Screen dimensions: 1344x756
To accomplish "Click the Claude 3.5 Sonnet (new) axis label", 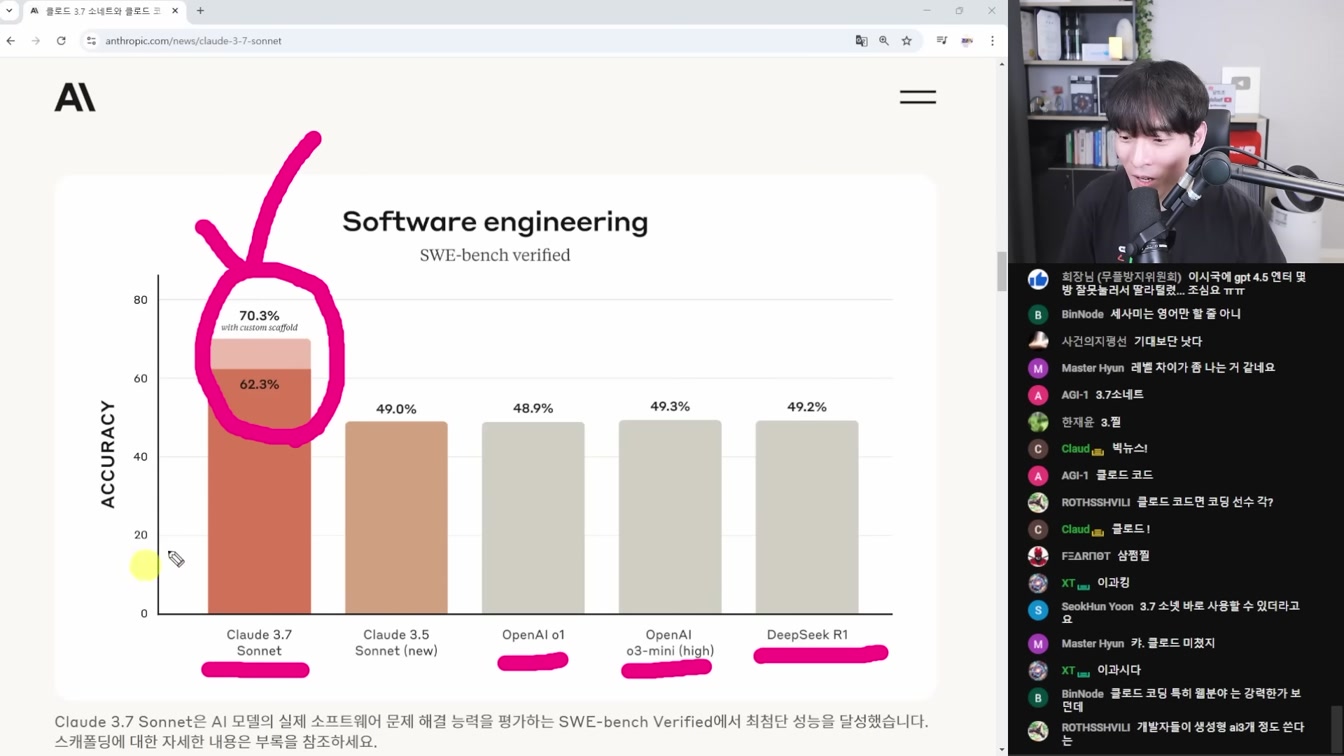I will coord(396,643).
